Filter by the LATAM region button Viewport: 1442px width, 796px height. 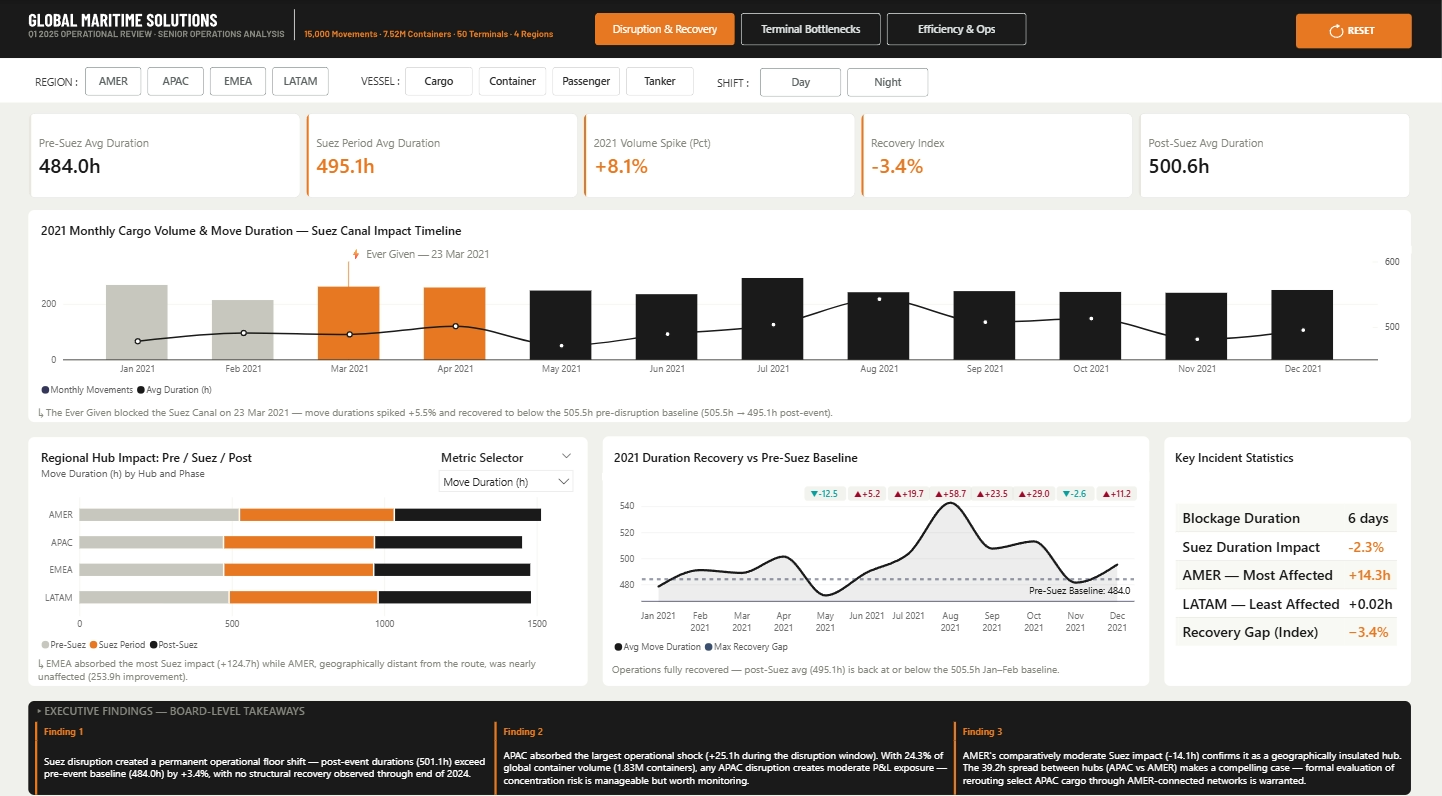point(300,82)
